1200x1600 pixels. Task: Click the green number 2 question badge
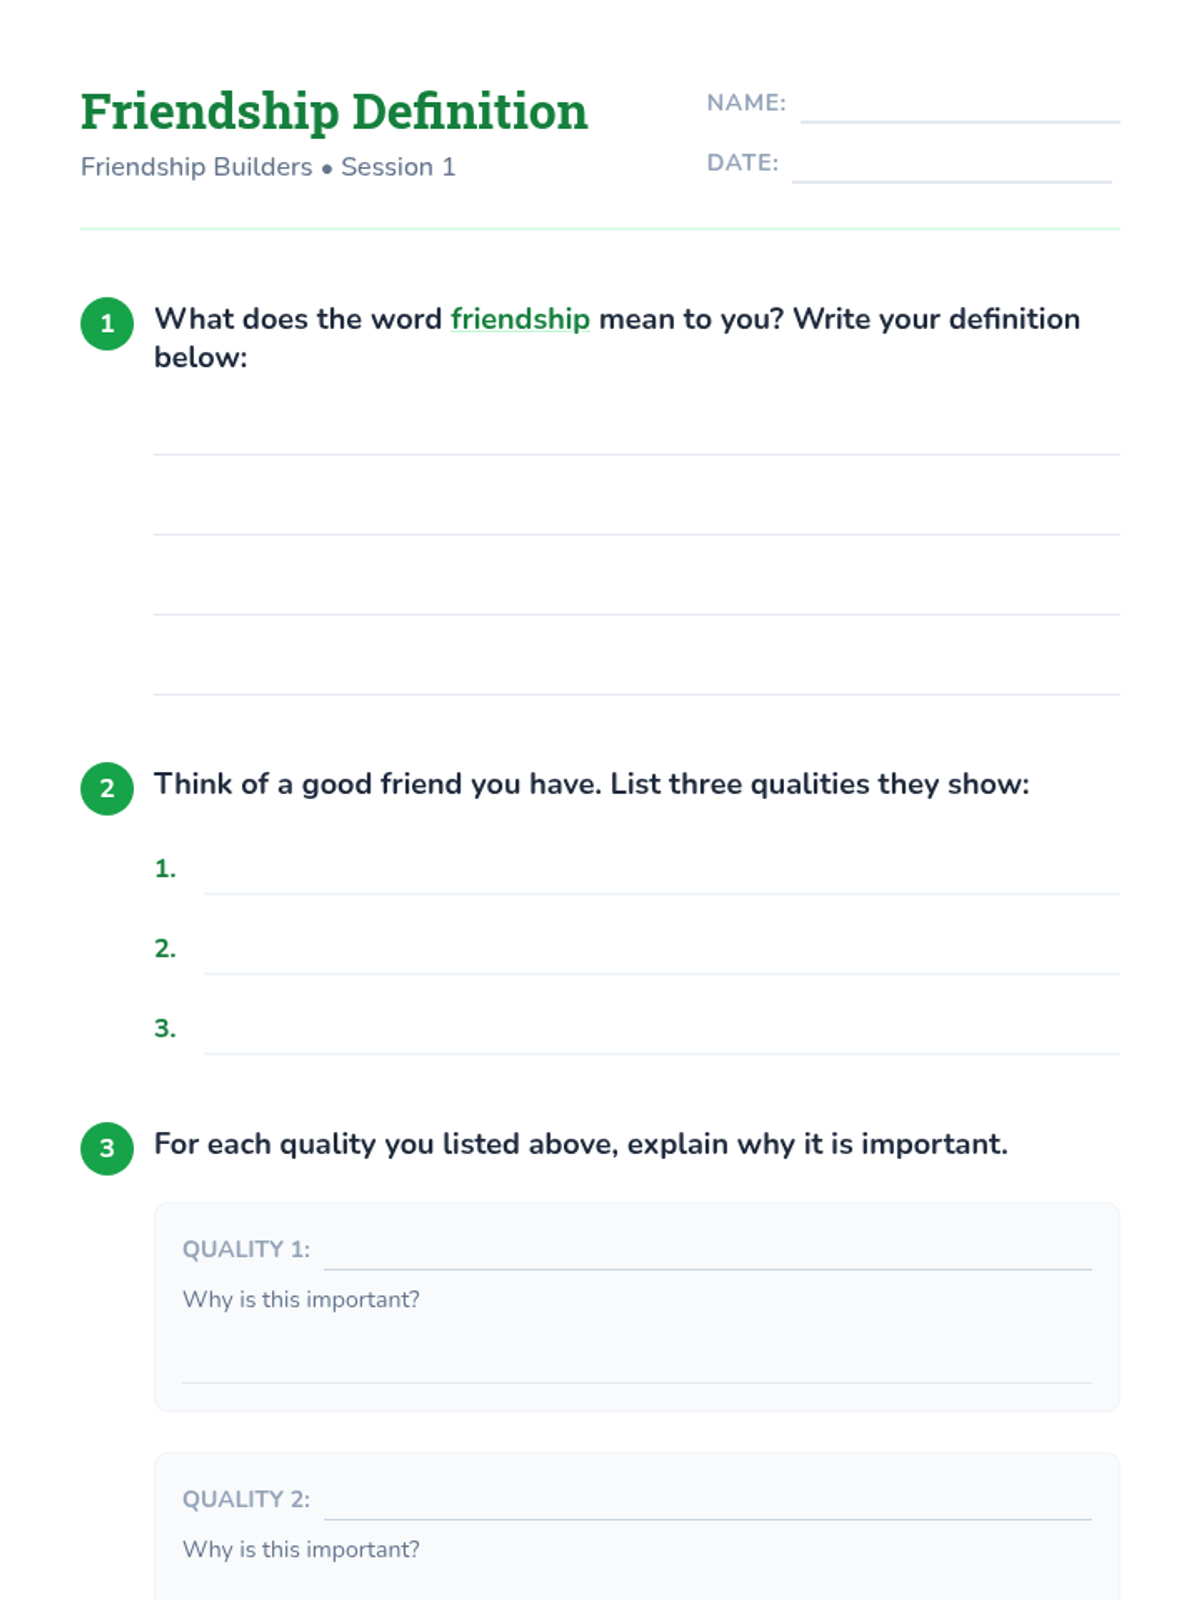tap(107, 789)
